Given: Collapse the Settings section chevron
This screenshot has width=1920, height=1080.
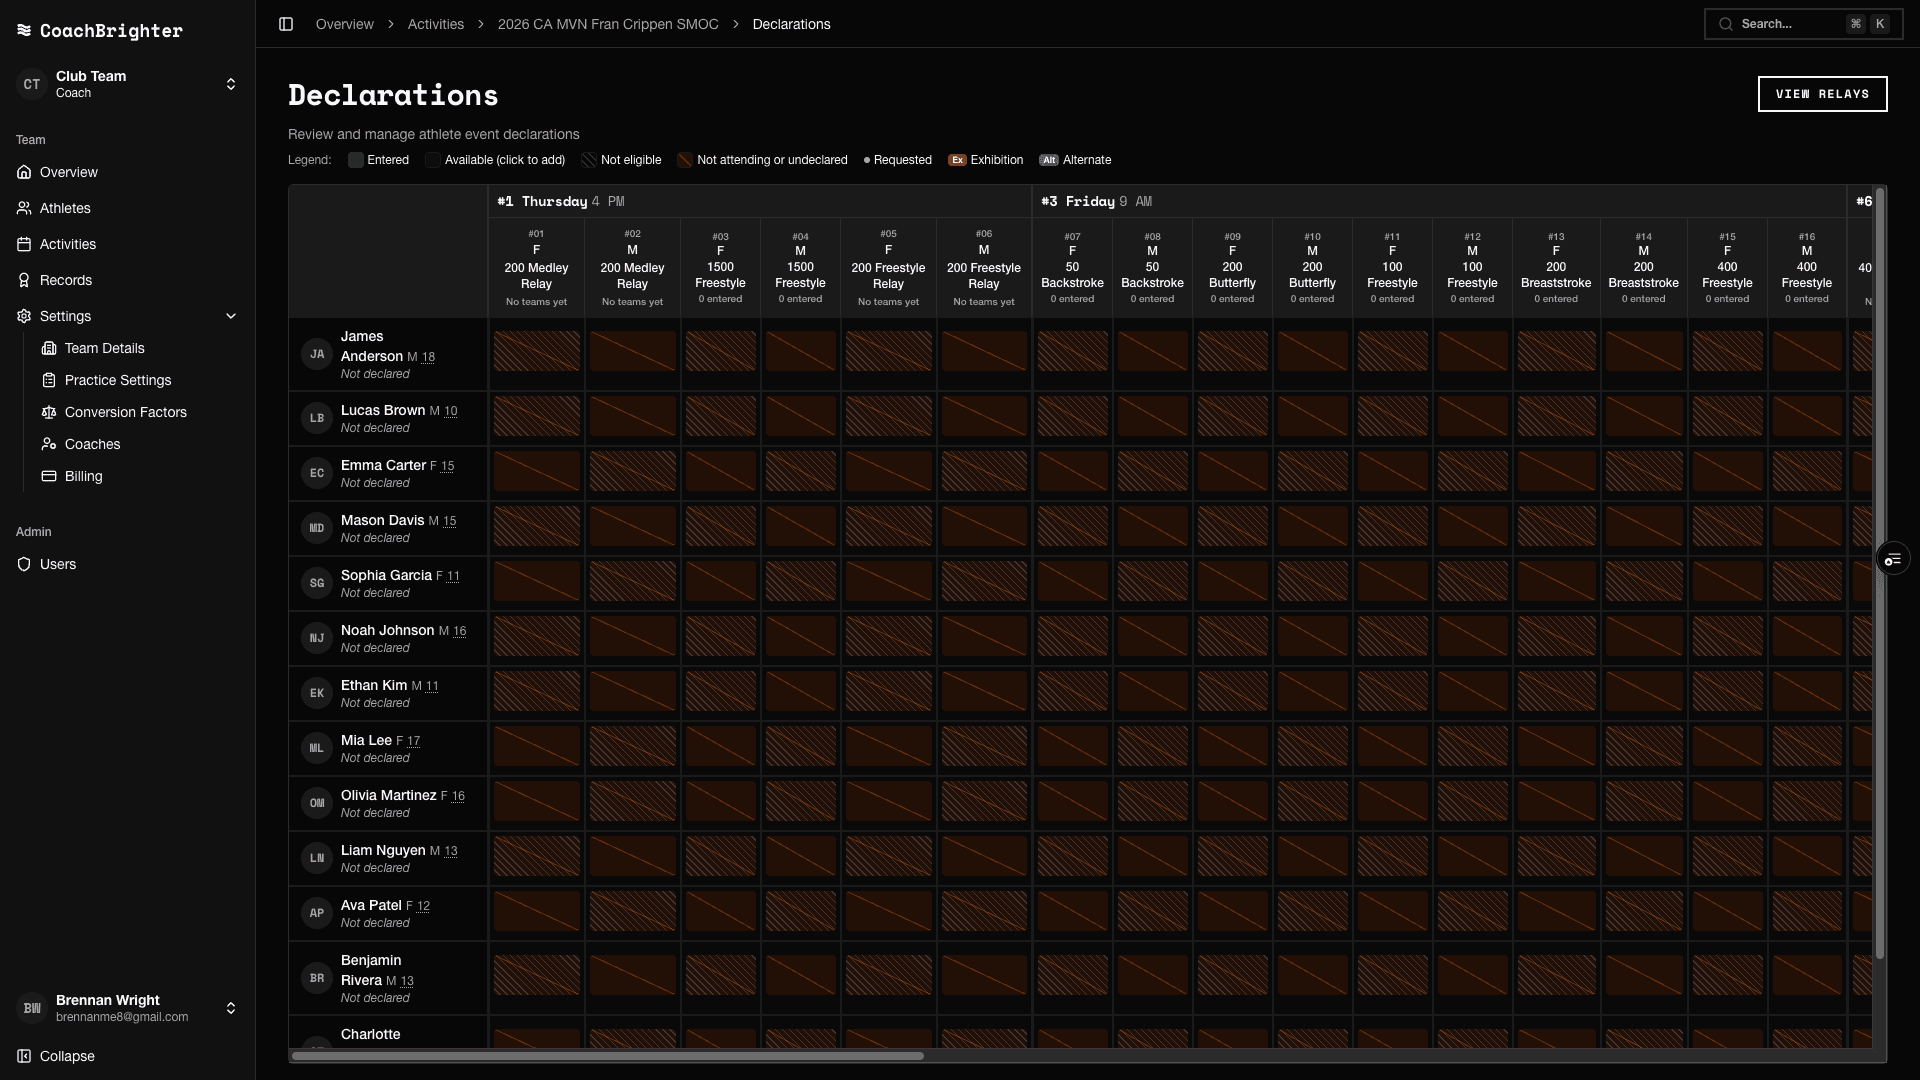Looking at the screenshot, I should click(x=231, y=316).
